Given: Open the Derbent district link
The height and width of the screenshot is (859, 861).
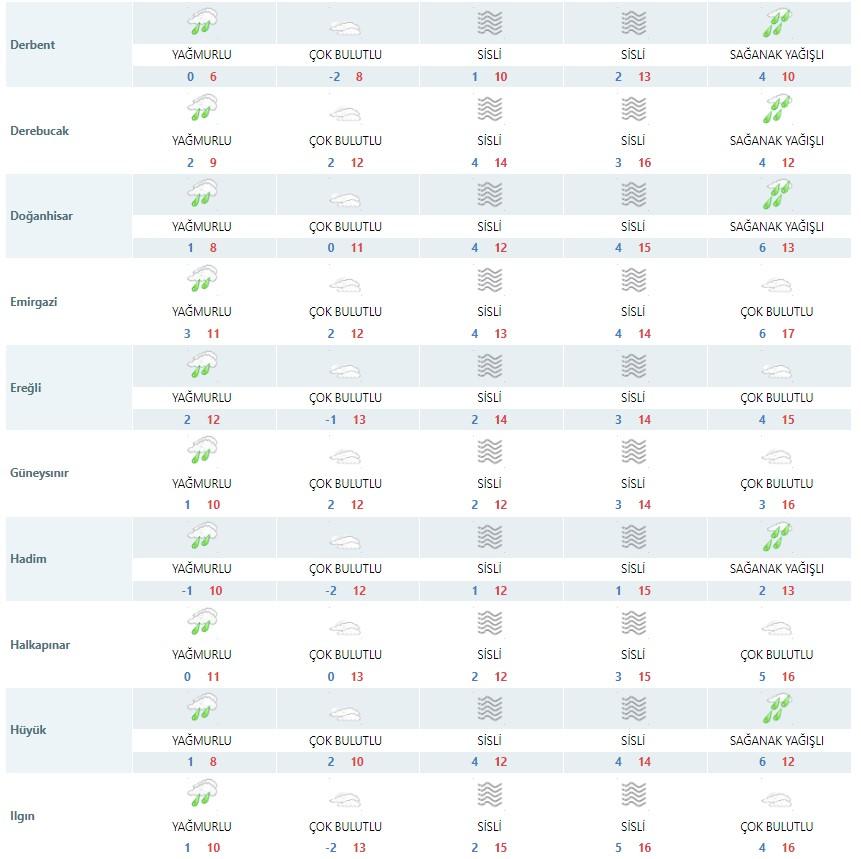Looking at the screenshot, I should [x=32, y=45].
